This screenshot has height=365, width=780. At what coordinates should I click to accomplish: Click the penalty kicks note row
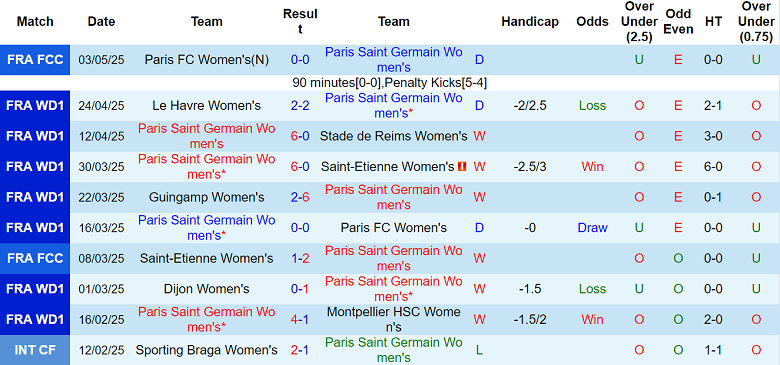click(390, 83)
